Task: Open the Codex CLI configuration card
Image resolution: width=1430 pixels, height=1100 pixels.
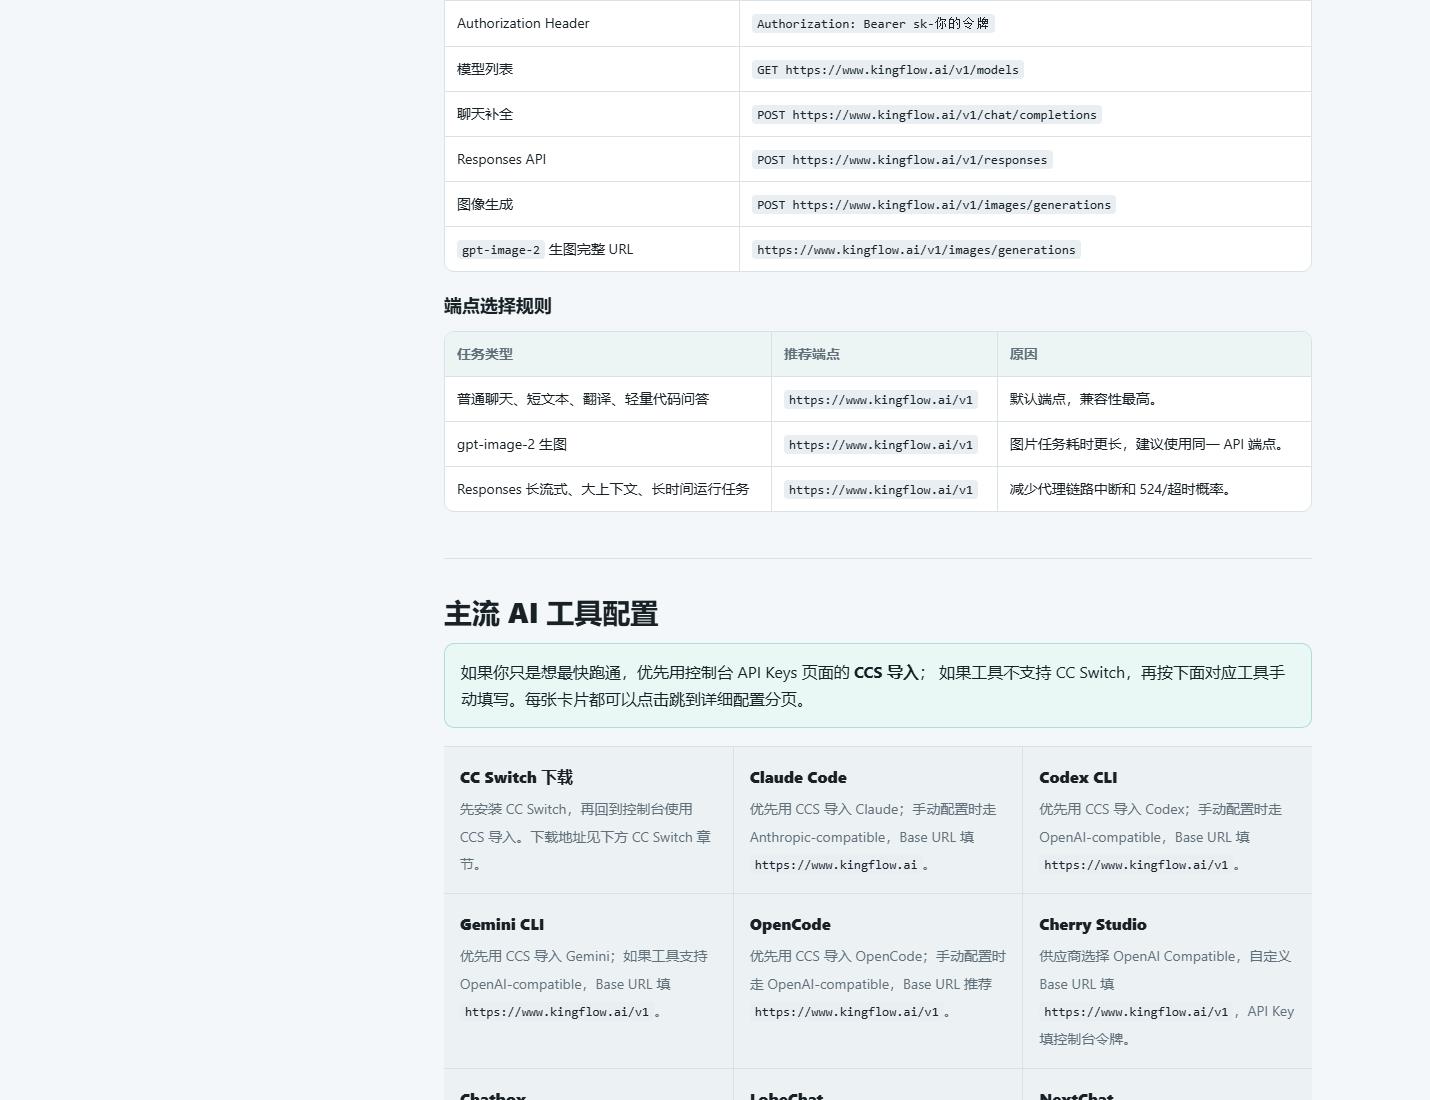Action: tap(1167, 820)
